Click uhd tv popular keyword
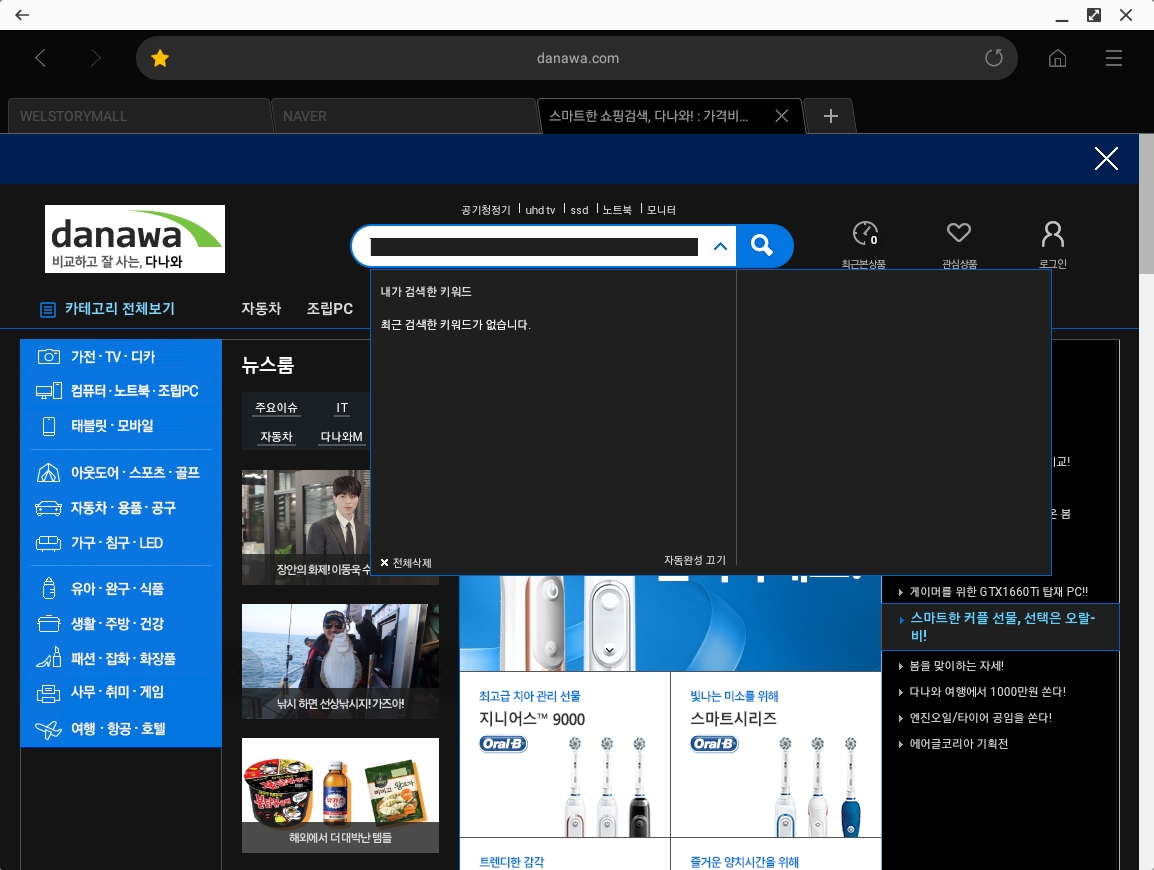1154x870 pixels. click(540, 210)
